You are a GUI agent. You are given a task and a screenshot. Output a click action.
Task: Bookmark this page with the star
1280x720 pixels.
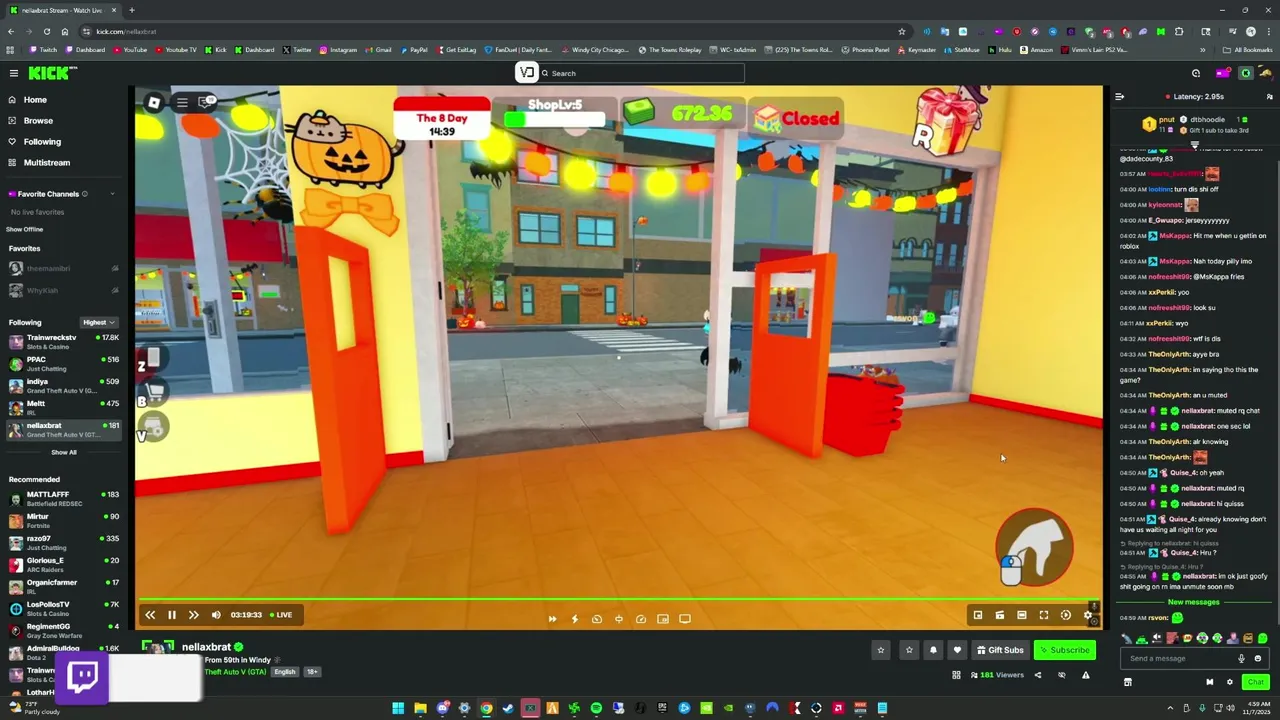902,32
